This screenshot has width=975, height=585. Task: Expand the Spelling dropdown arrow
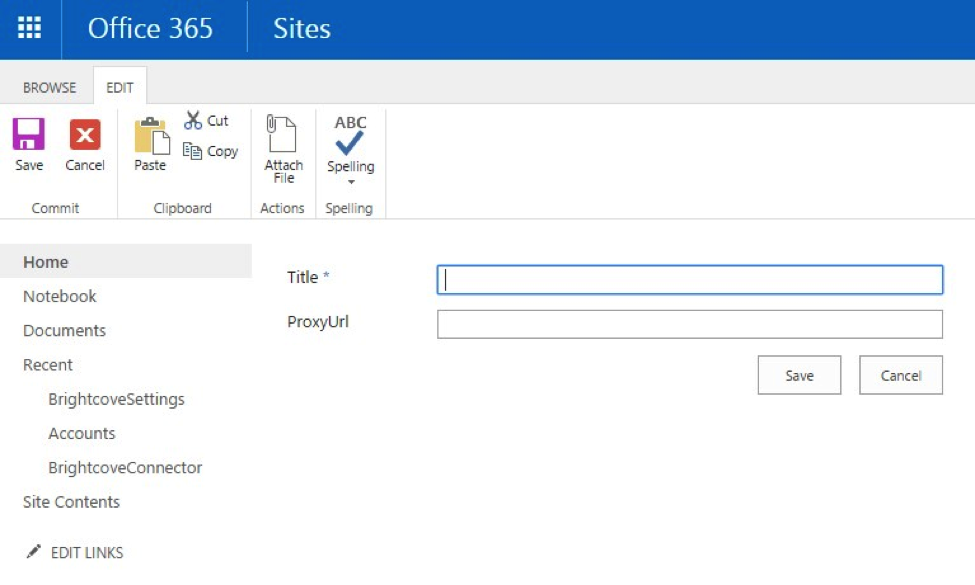[x=351, y=182]
